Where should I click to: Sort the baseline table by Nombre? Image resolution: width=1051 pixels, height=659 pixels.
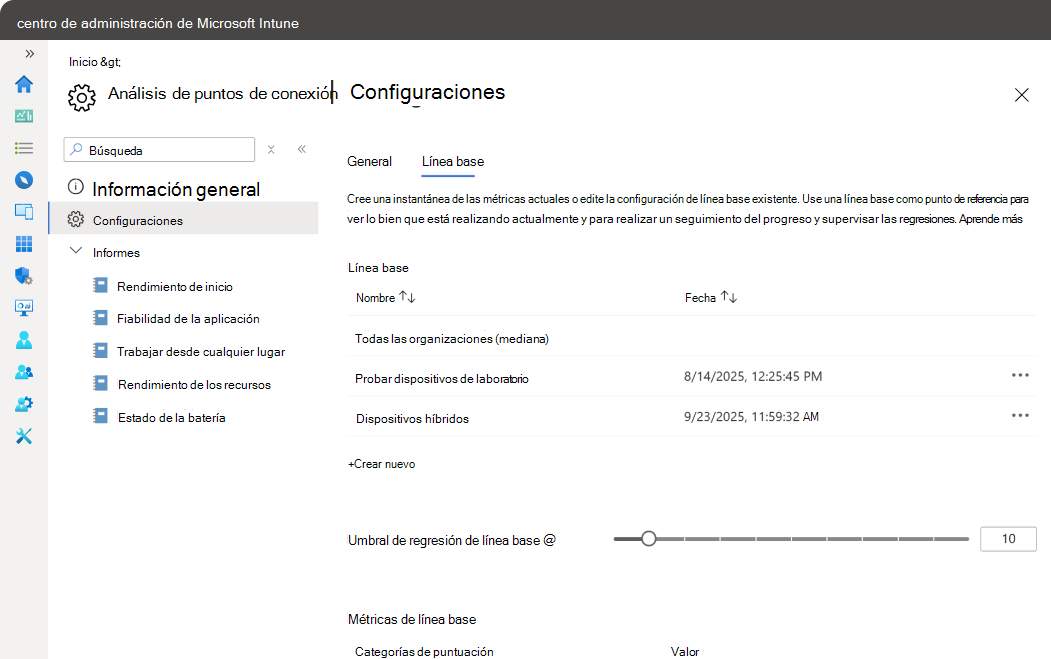pyautogui.click(x=385, y=297)
